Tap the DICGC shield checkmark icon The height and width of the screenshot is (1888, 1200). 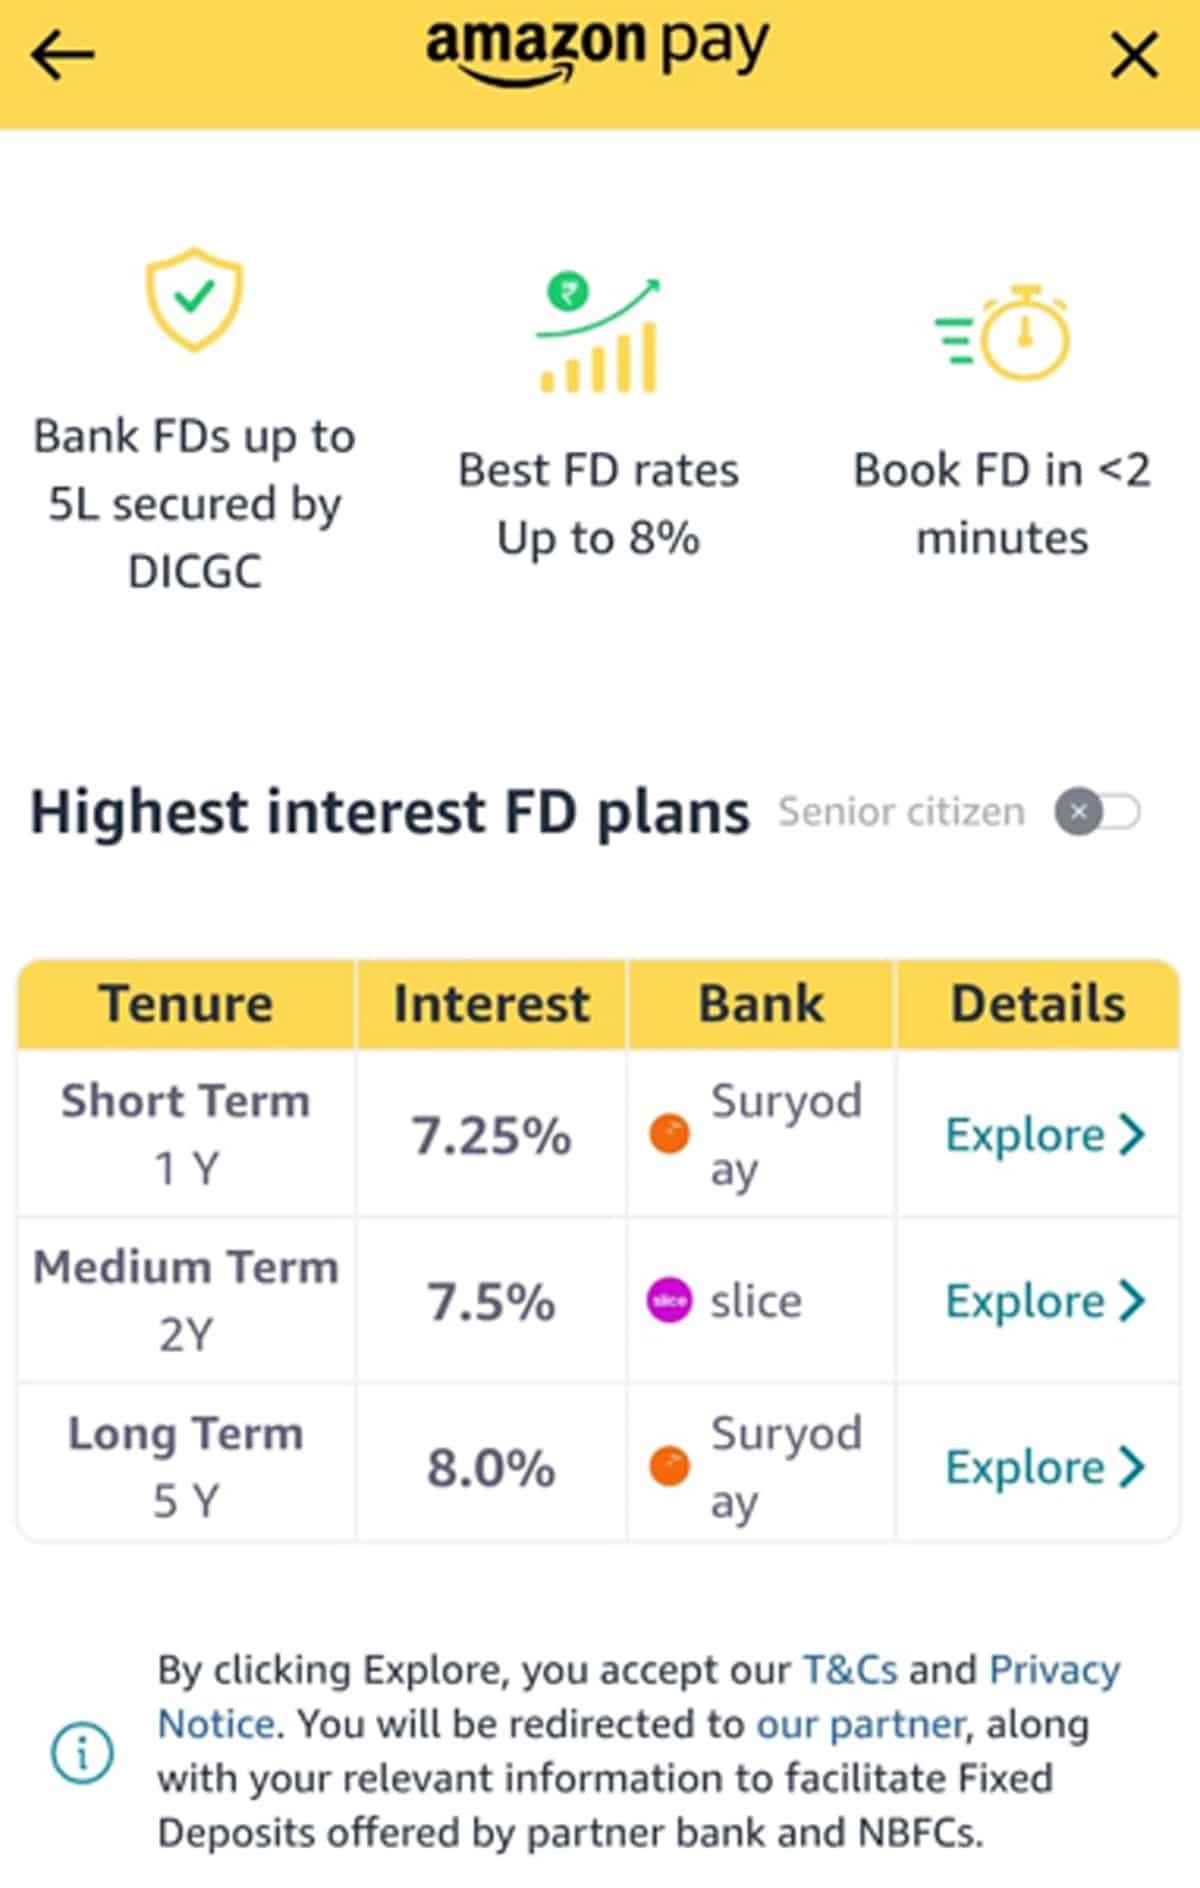click(x=195, y=299)
